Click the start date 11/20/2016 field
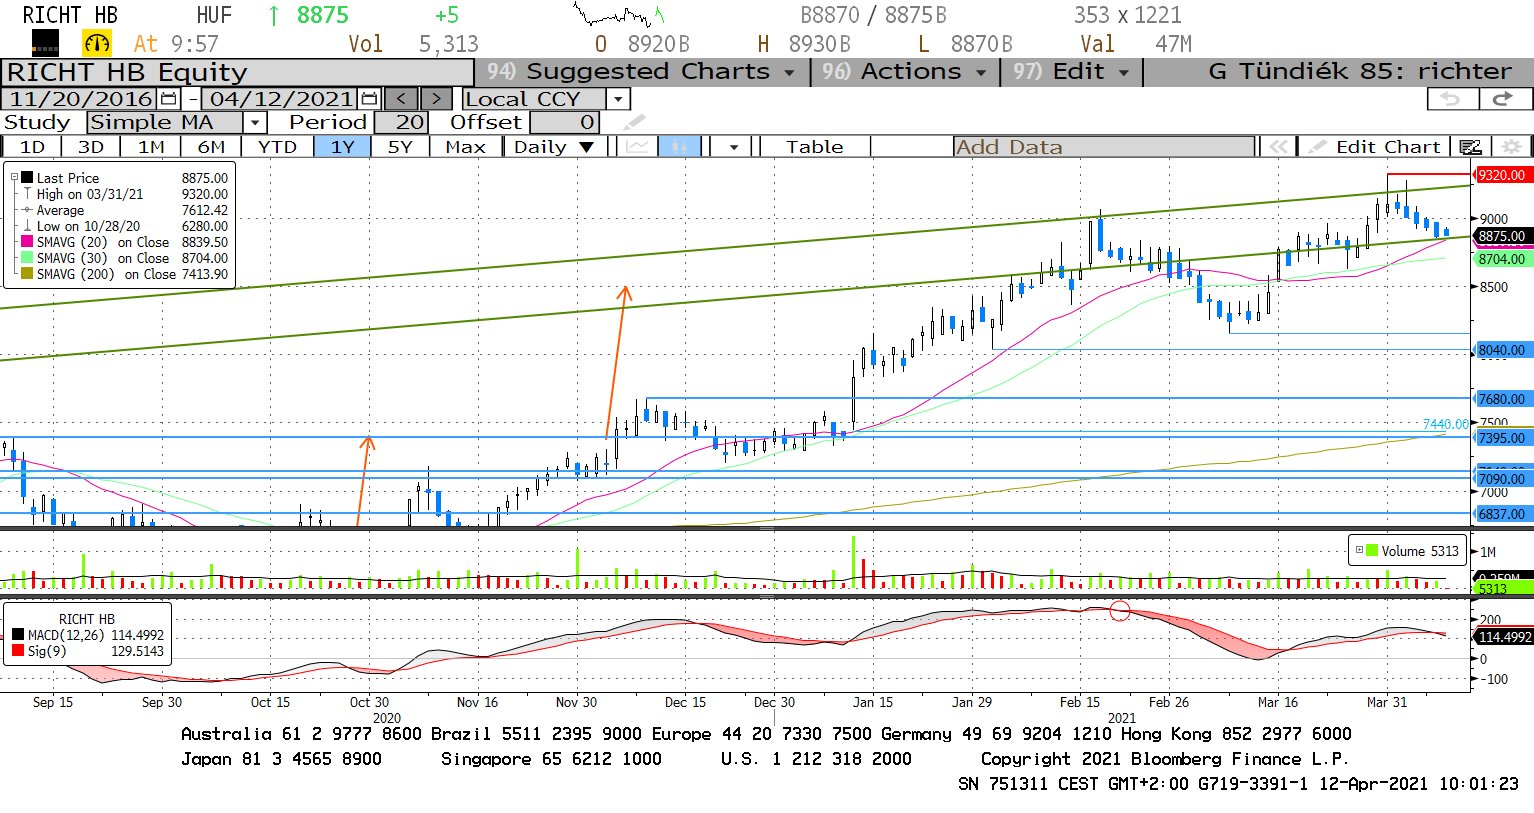 (x=80, y=99)
